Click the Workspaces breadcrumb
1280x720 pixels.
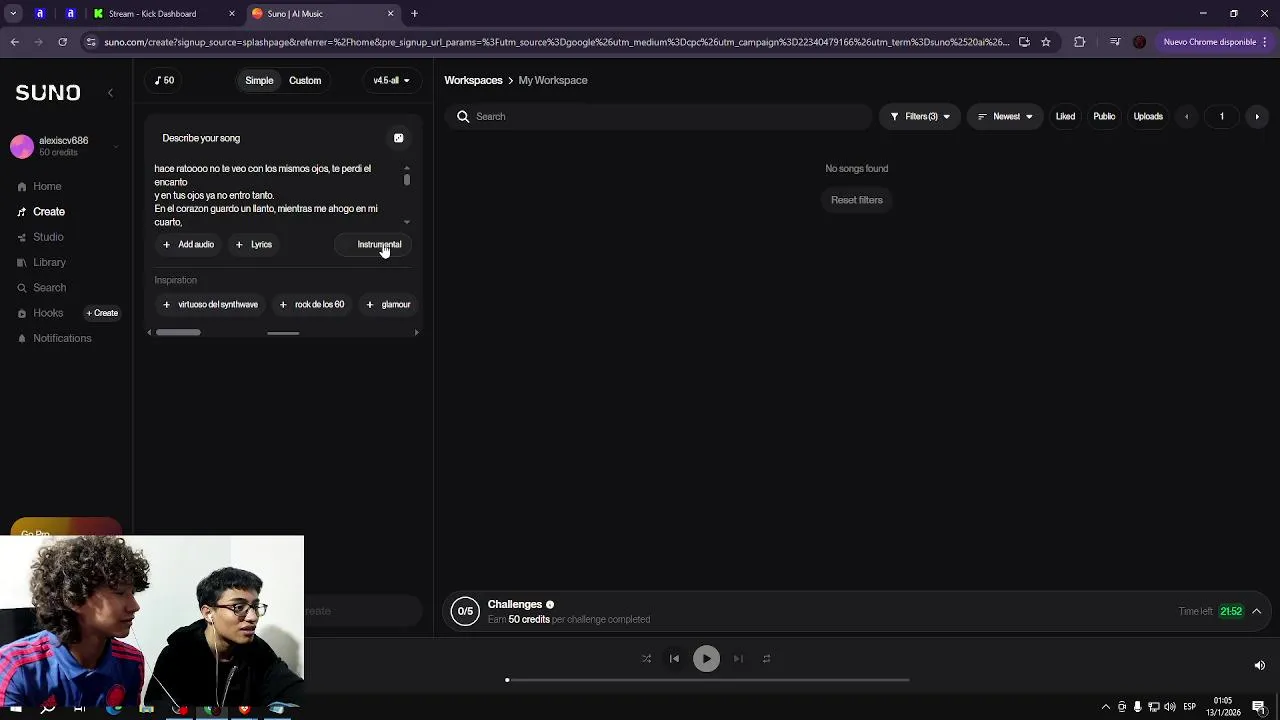click(x=473, y=80)
